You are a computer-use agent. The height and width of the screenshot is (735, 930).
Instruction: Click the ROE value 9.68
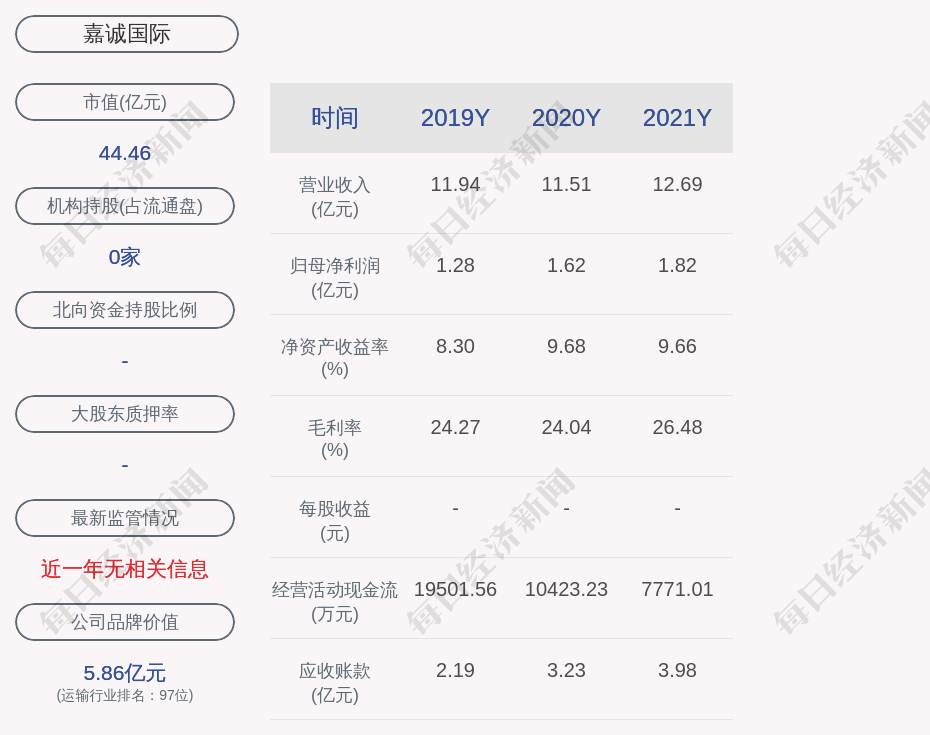566,346
